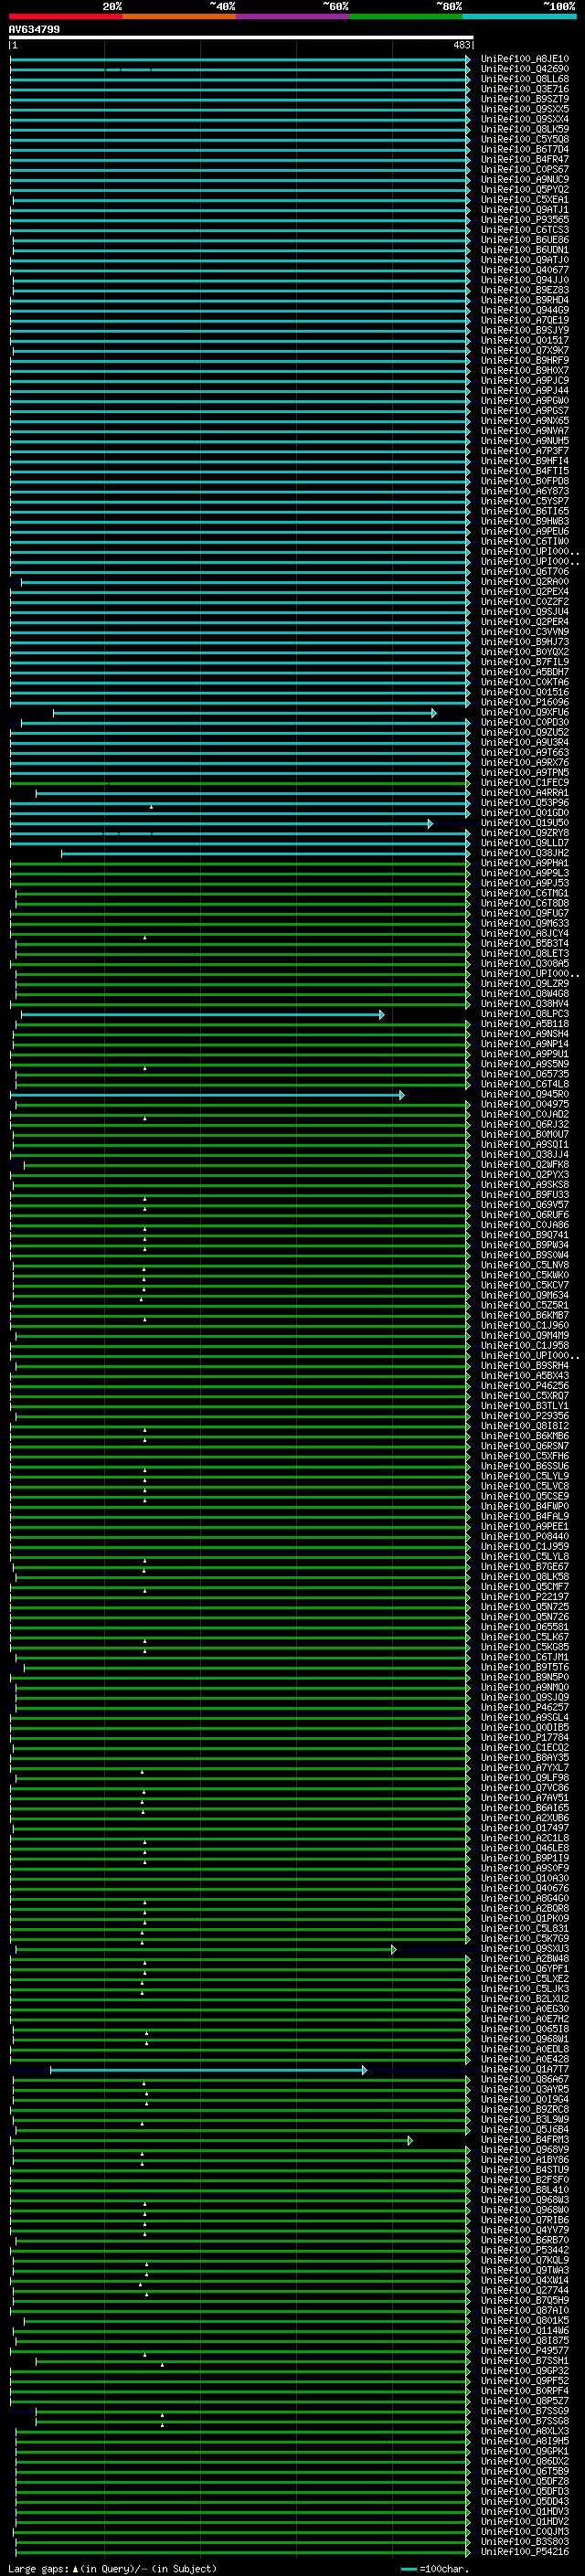Select the UniRef100_C5Y5Q8 entry
This screenshot has width=585, height=2576.
coord(525,139)
